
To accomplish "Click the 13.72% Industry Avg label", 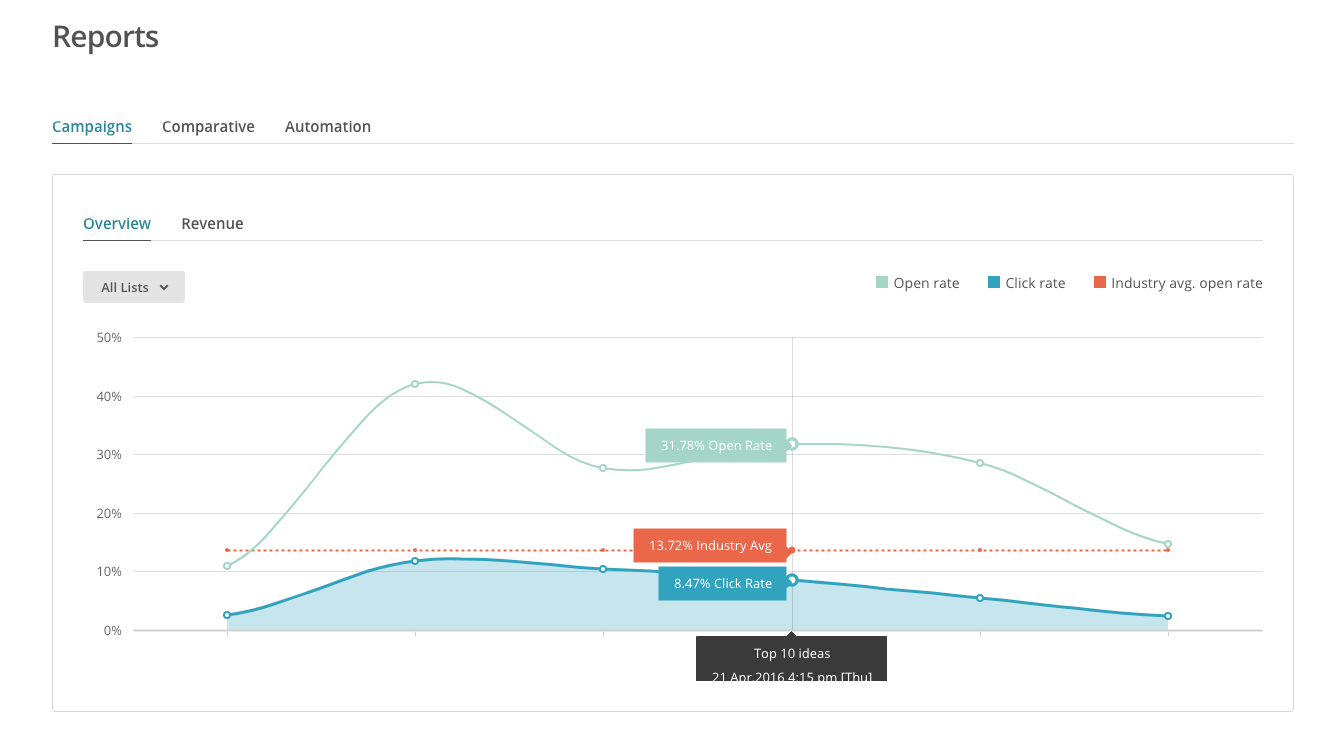I will click(710, 546).
